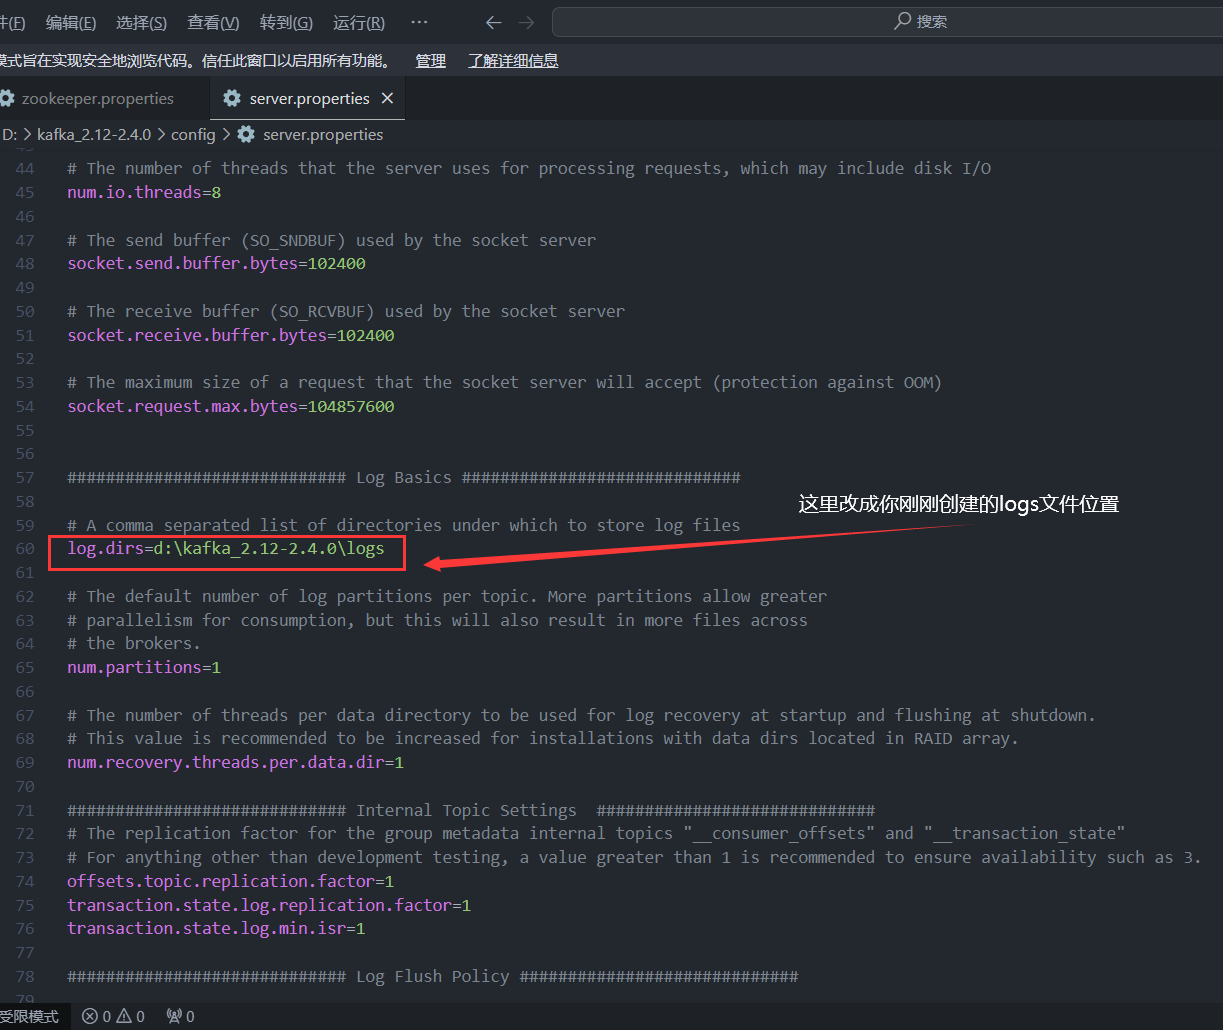Click the Log Flush Policy header
Screen dimensions: 1223x1030
click(x=433, y=976)
